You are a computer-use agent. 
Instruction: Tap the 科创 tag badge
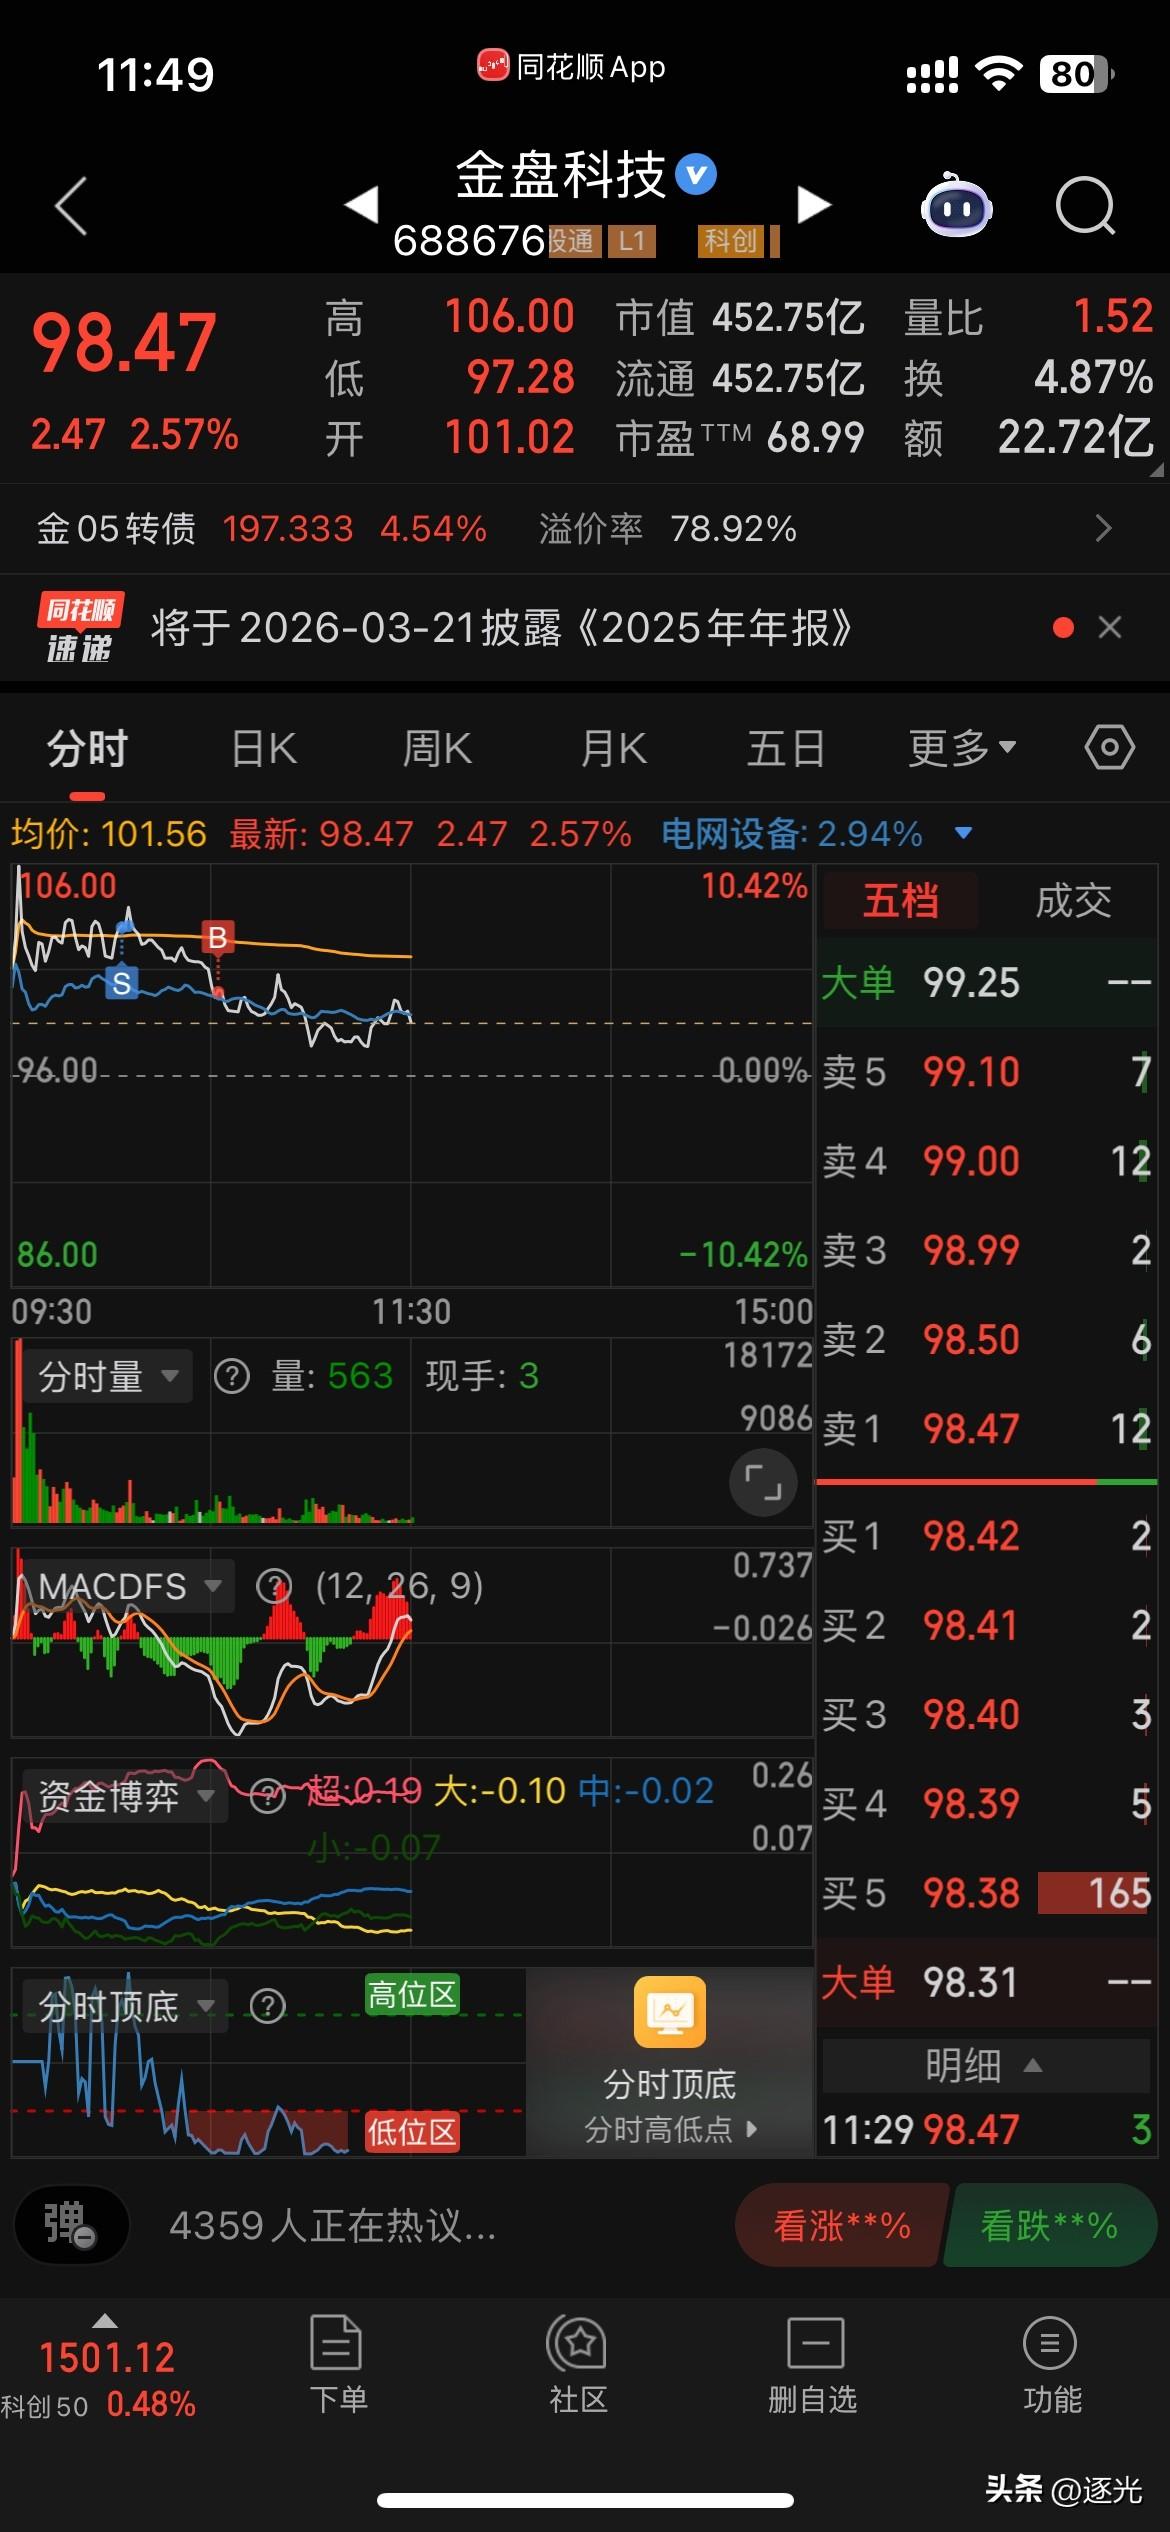coord(730,241)
